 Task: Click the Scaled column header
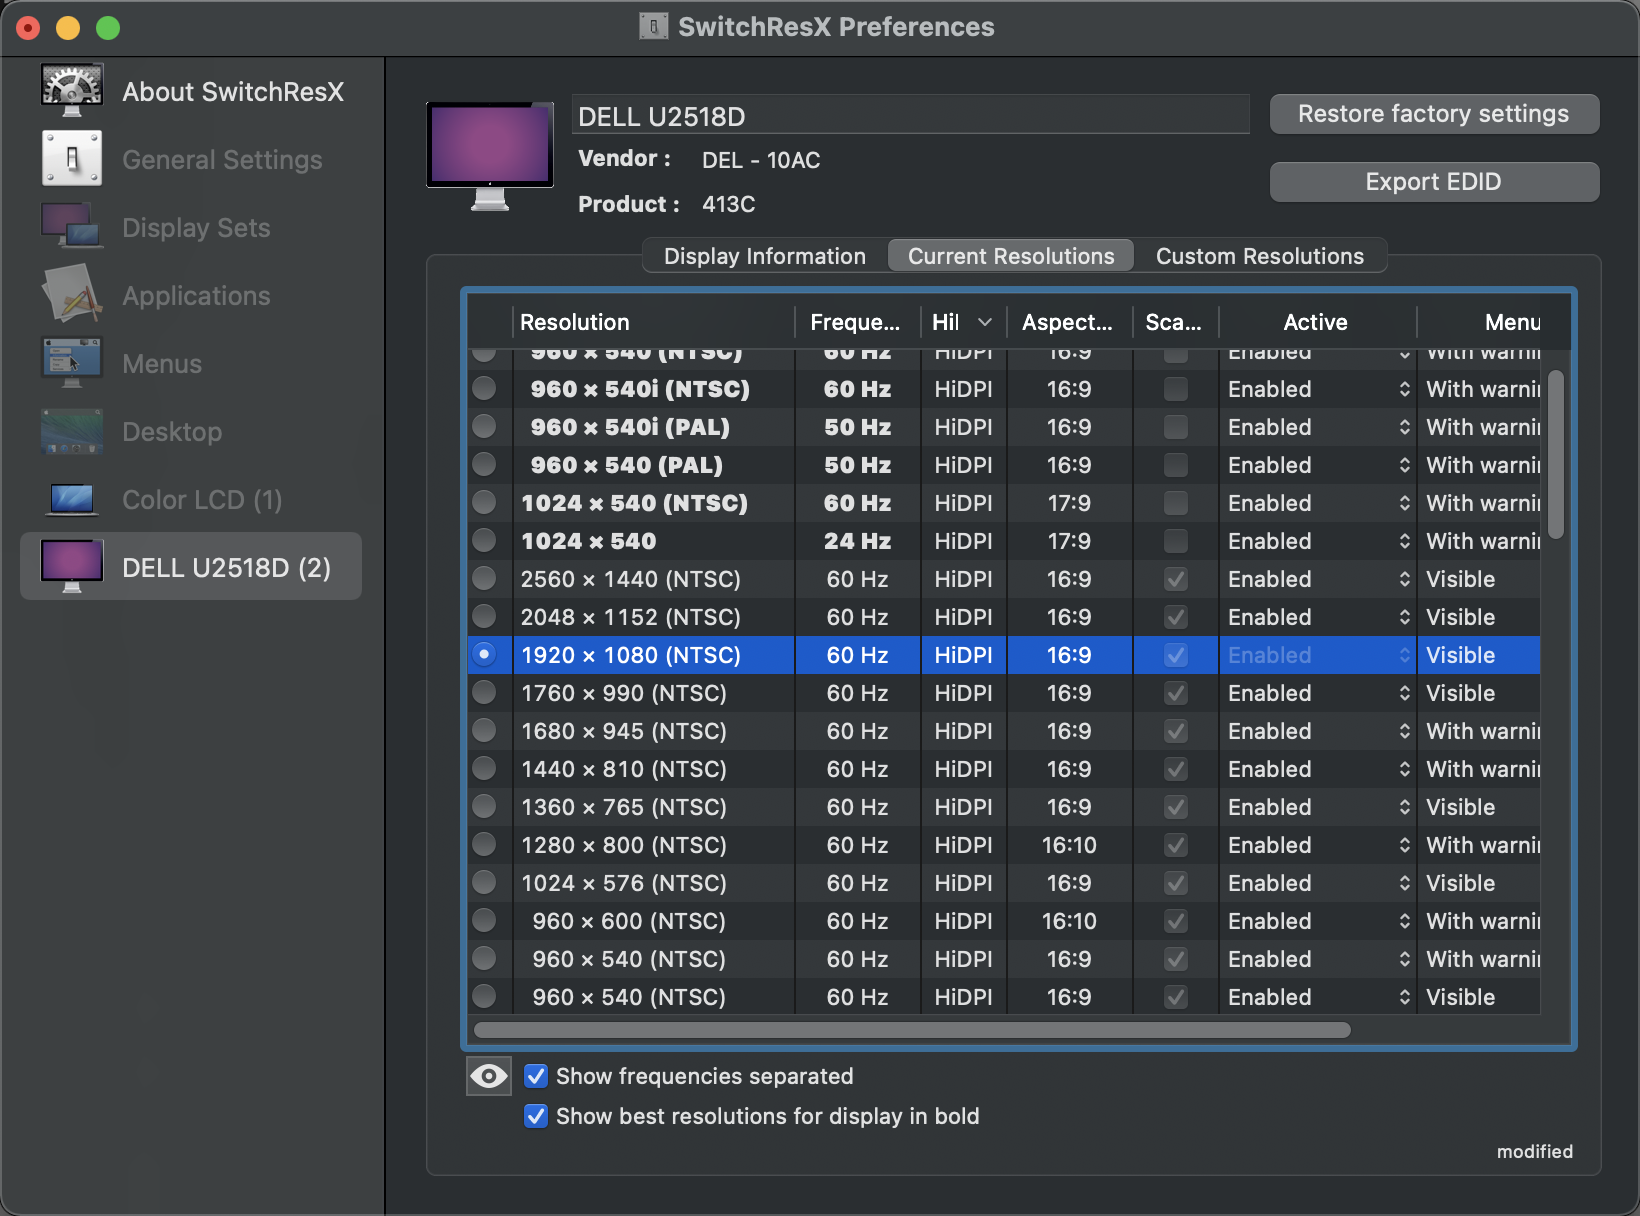[1174, 322]
